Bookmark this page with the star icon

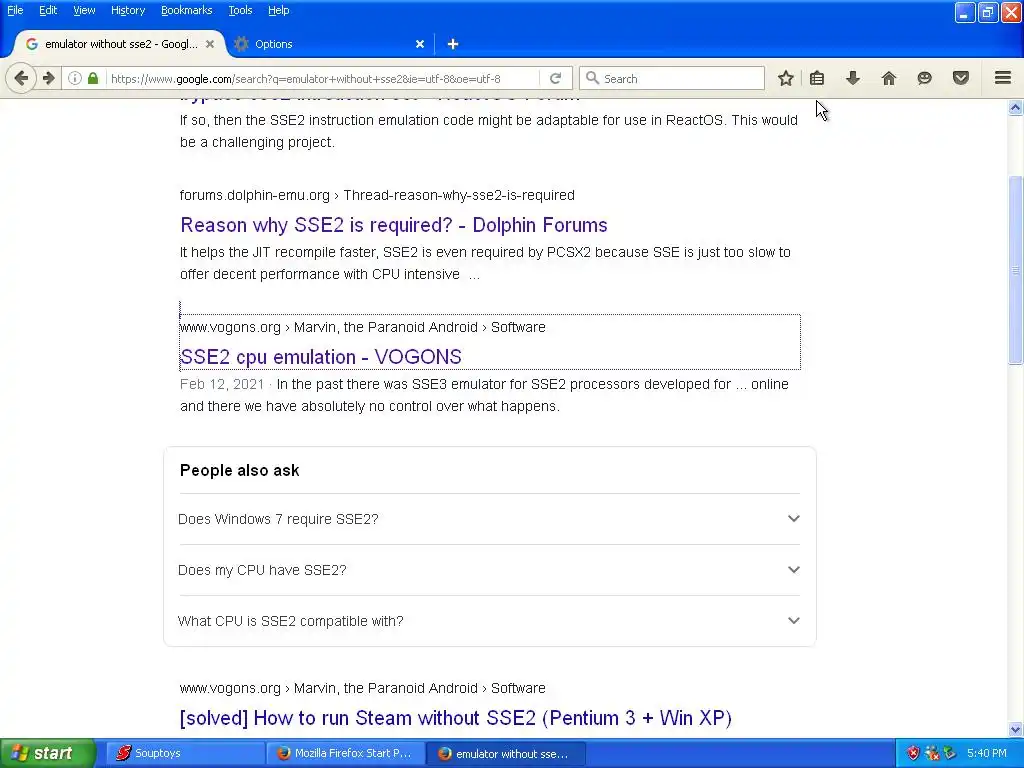tap(786, 78)
